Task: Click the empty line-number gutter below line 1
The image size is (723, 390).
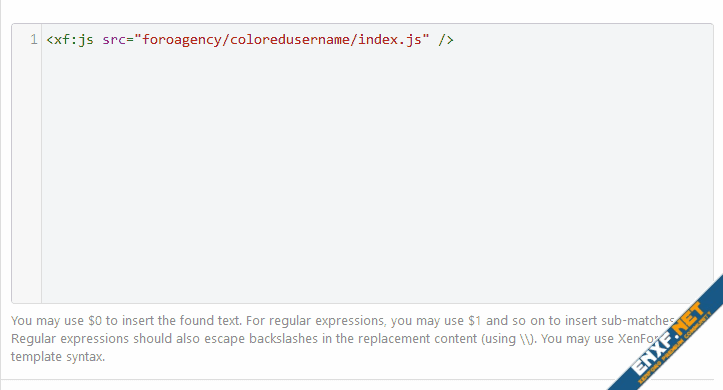Action: tap(27, 175)
